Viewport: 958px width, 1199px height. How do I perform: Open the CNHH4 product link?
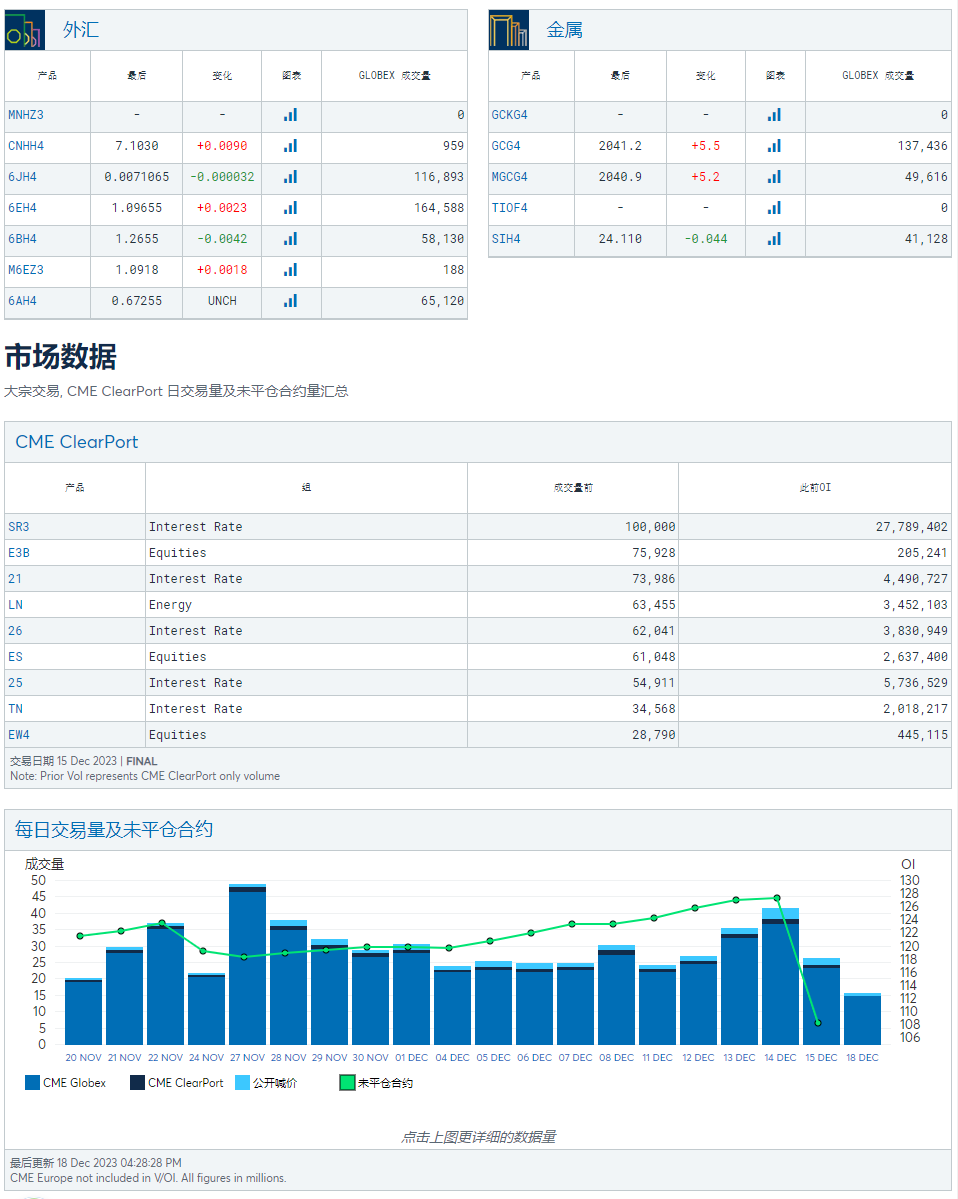(x=26, y=146)
